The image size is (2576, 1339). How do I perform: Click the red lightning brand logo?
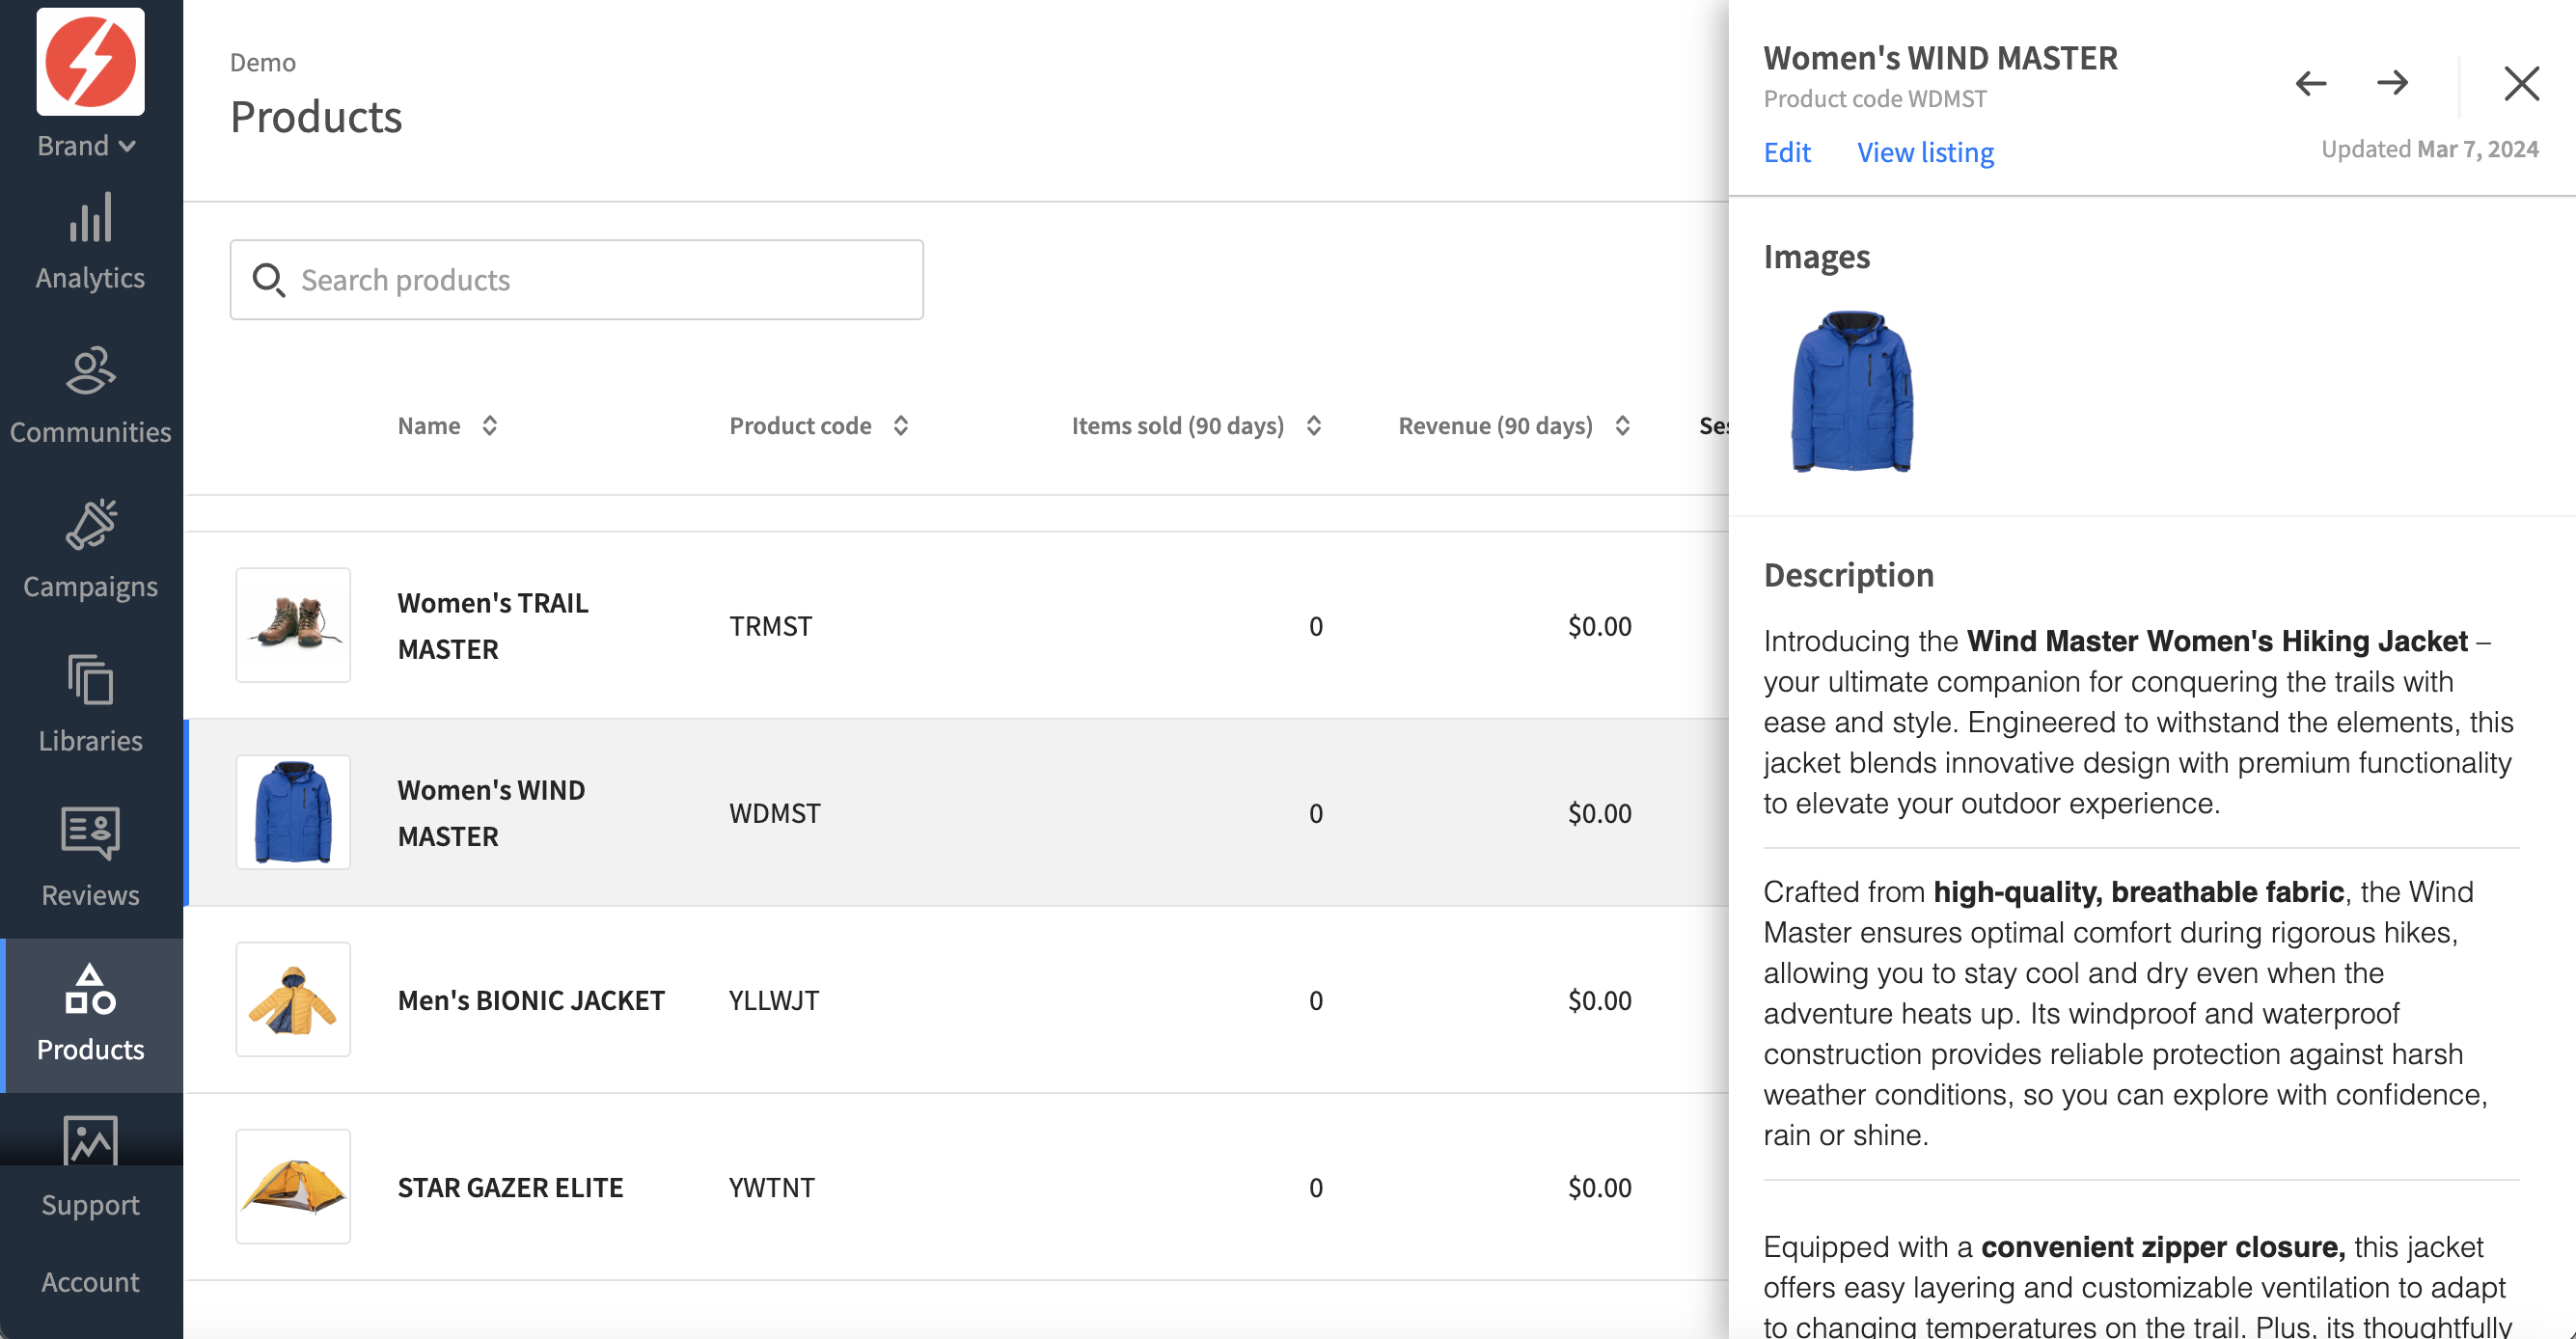(91, 62)
